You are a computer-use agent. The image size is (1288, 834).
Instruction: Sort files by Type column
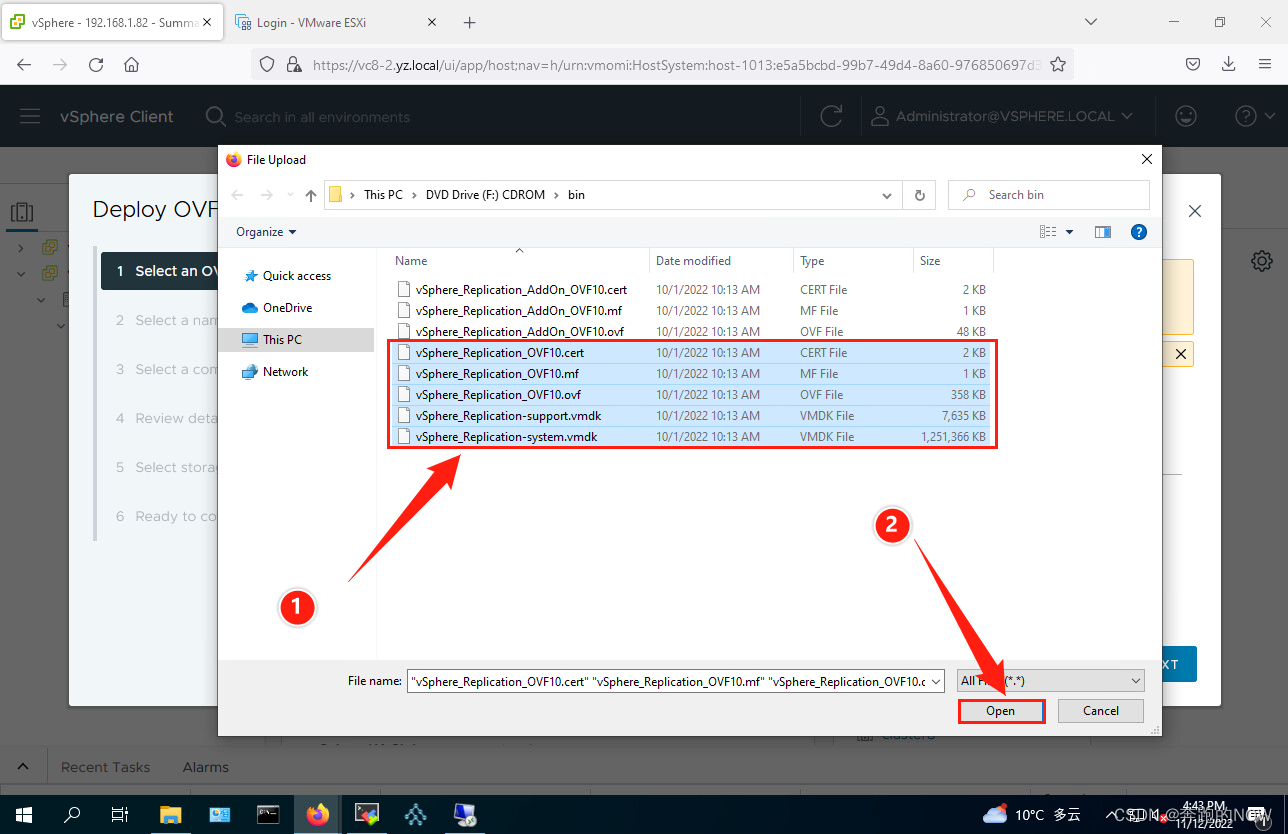pos(853,261)
